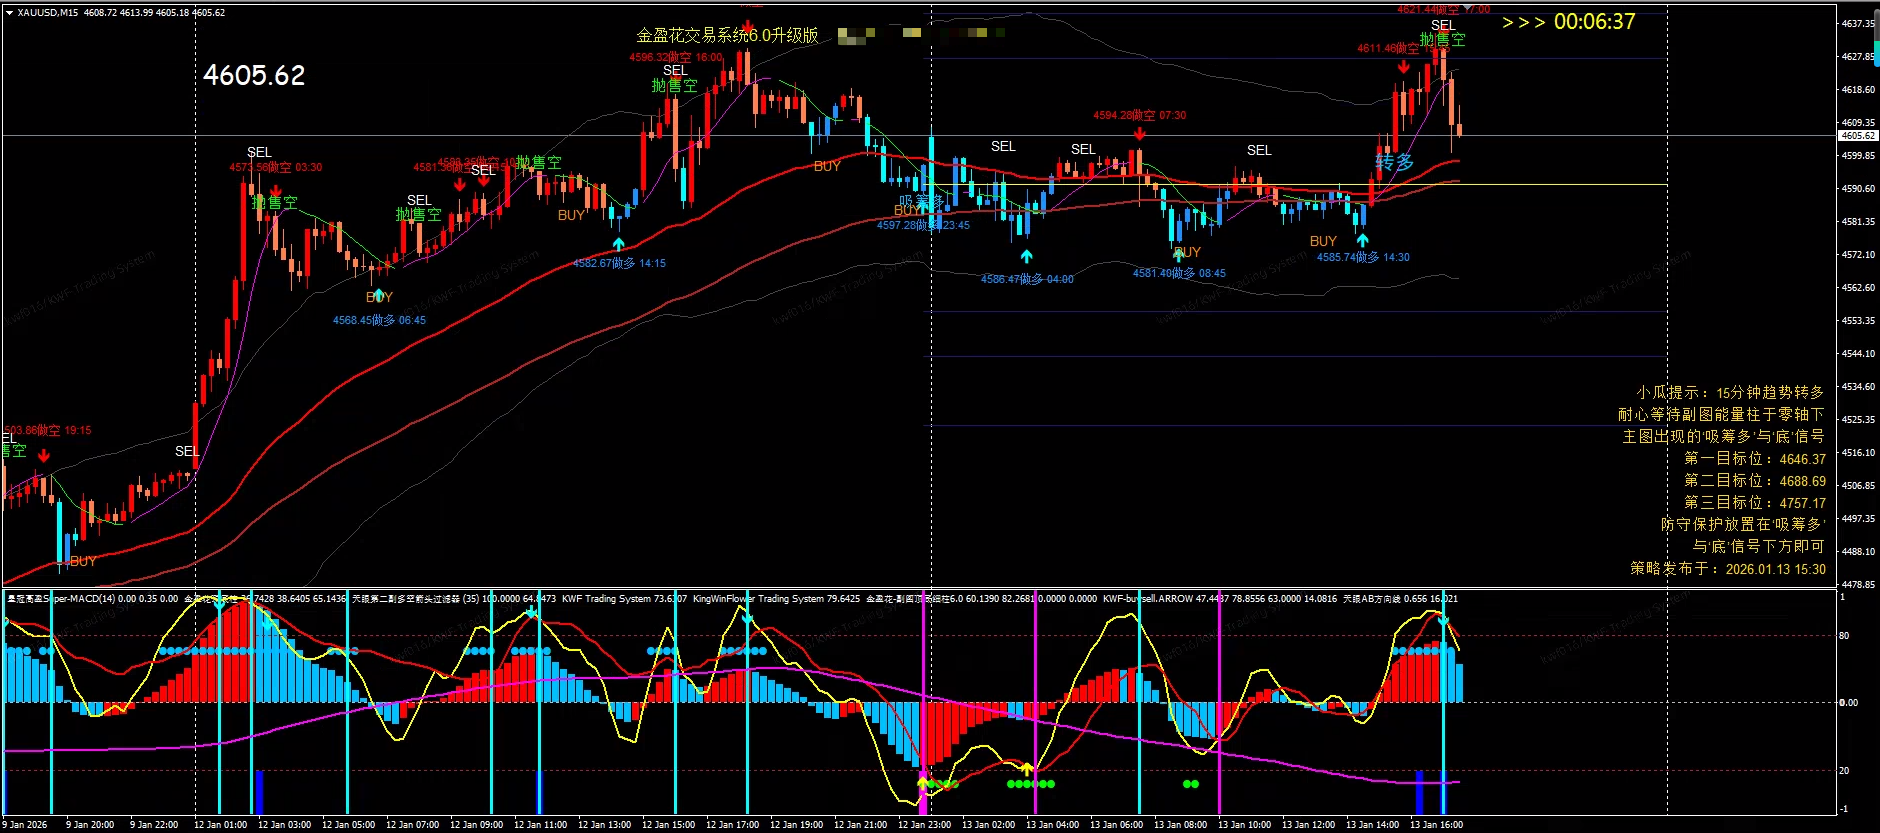This screenshot has width=1880, height=833.
Task: Click the cyan buy arrow above 4586.47做多 04:00
Action: 1026,257
